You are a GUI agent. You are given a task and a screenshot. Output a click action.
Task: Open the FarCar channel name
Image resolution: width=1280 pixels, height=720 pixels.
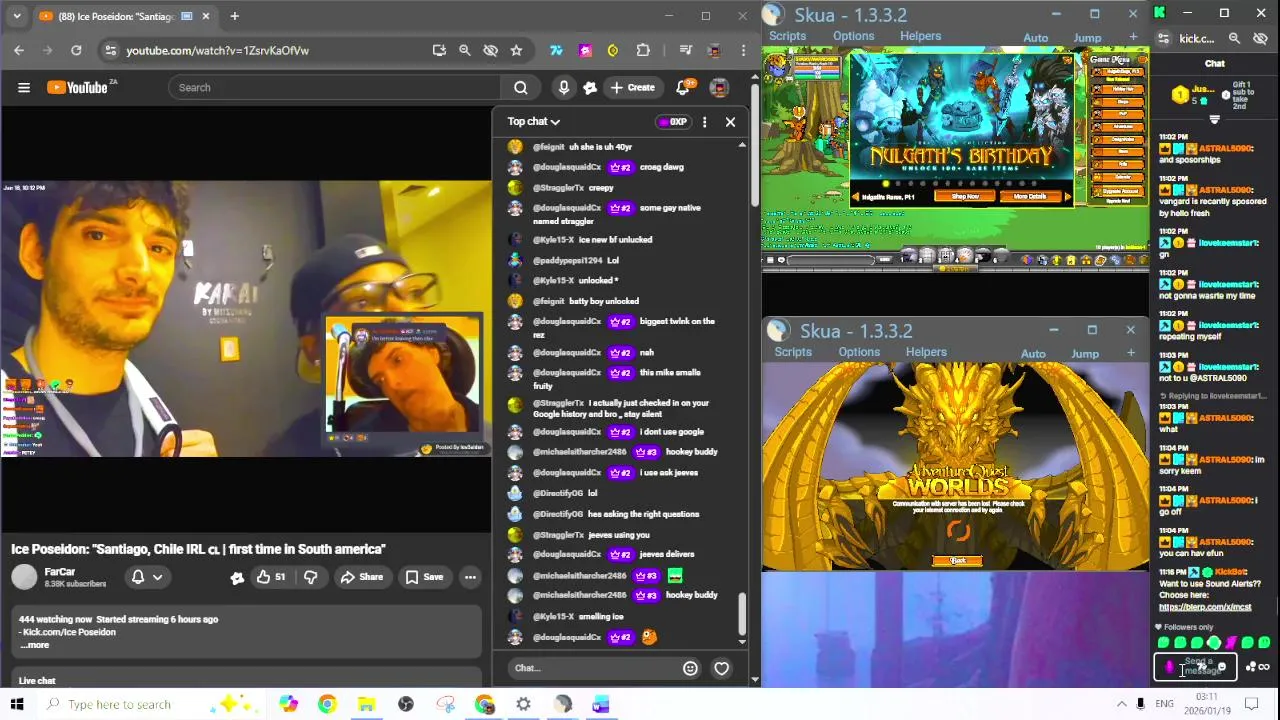(60, 572)
